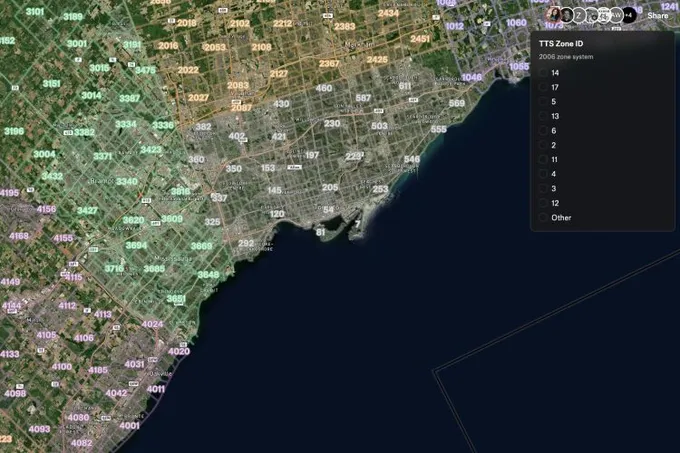The height and width of the screenshot is (453, 680).
Task: Open the woman's photo collaborator avatar
Action: click(x=554, y=15)
